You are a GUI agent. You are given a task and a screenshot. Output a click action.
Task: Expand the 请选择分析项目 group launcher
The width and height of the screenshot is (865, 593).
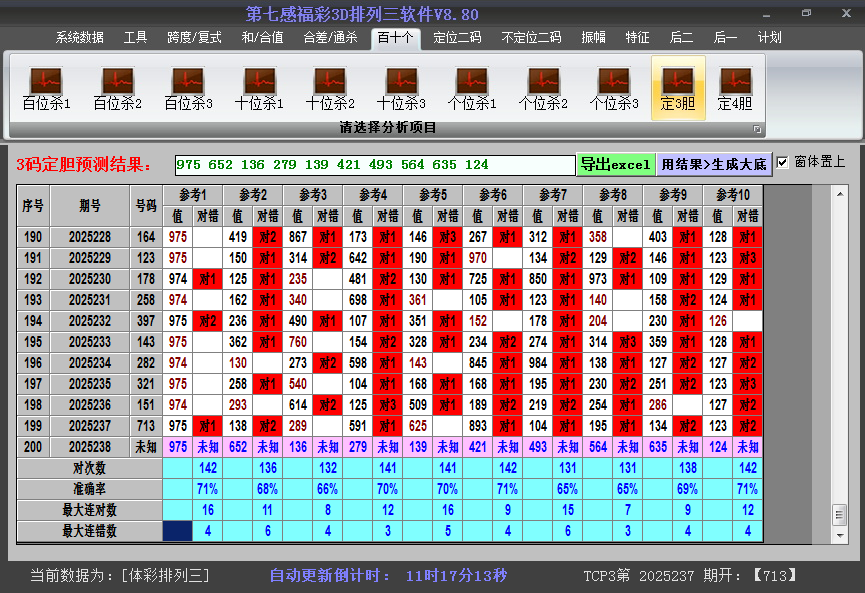757,129
